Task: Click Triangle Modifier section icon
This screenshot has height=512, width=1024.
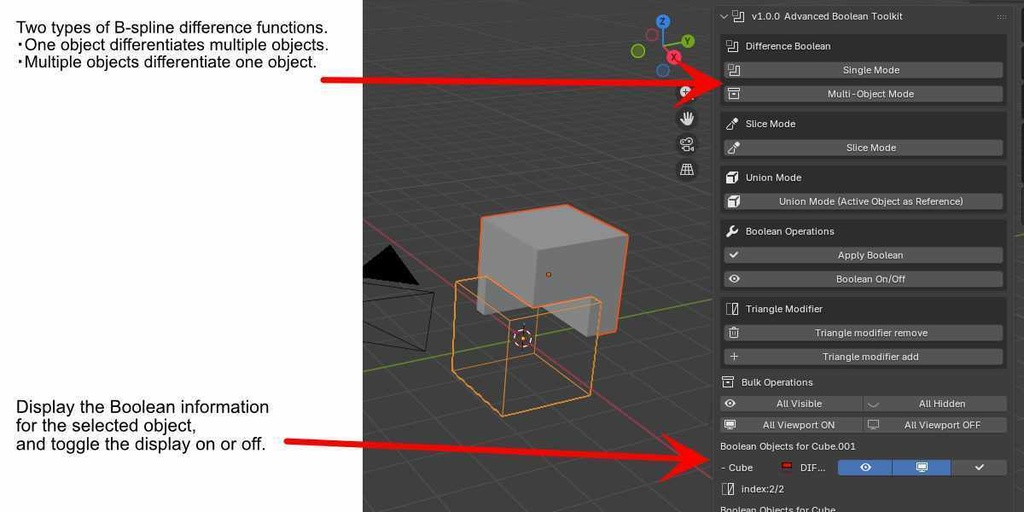Action: pyautogui.click(x=733, y=309)
